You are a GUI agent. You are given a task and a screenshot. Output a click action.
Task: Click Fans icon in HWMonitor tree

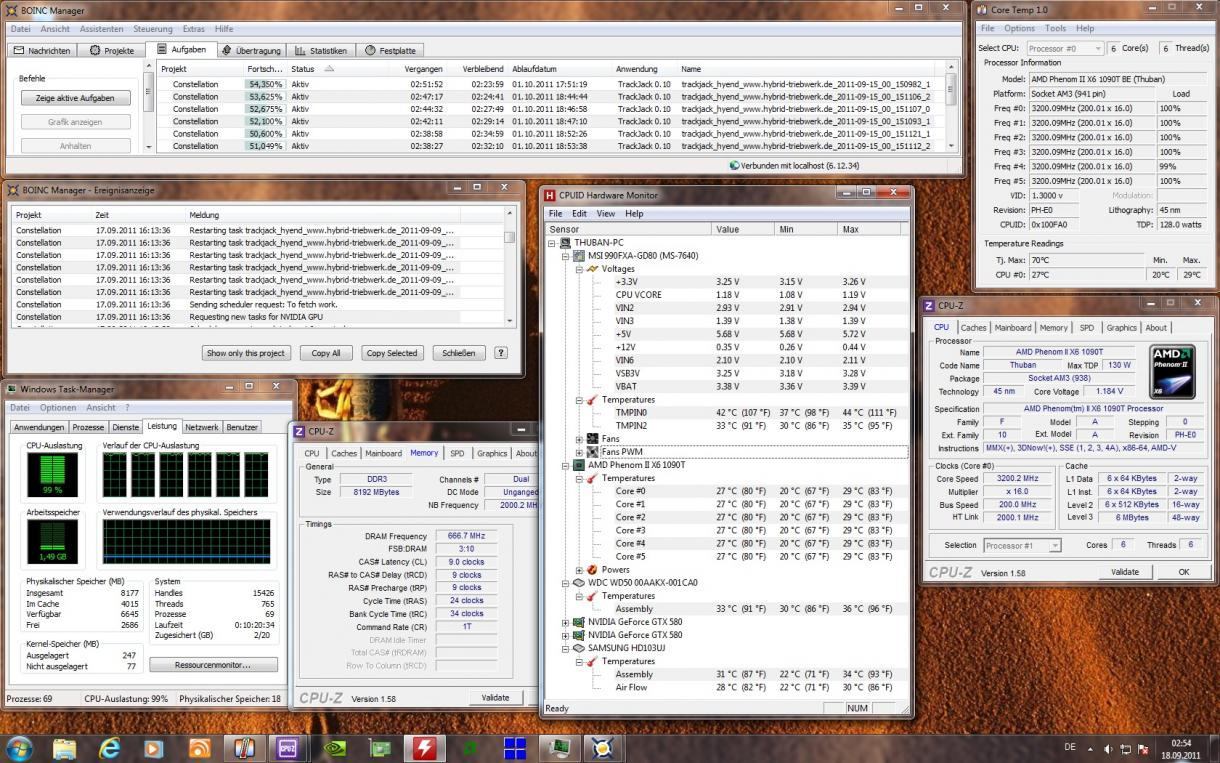(593, 438)
